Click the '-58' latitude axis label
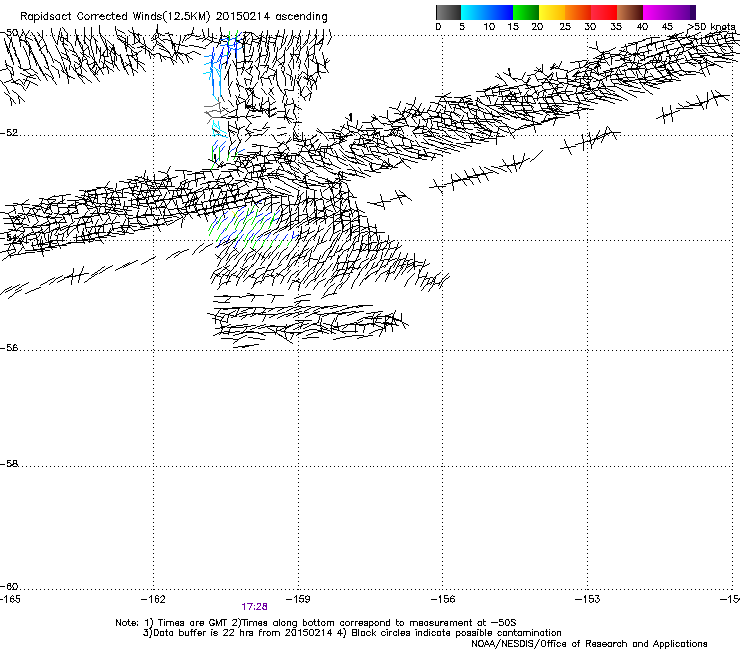This screenshot has height=650, width=740. (9, 464)
